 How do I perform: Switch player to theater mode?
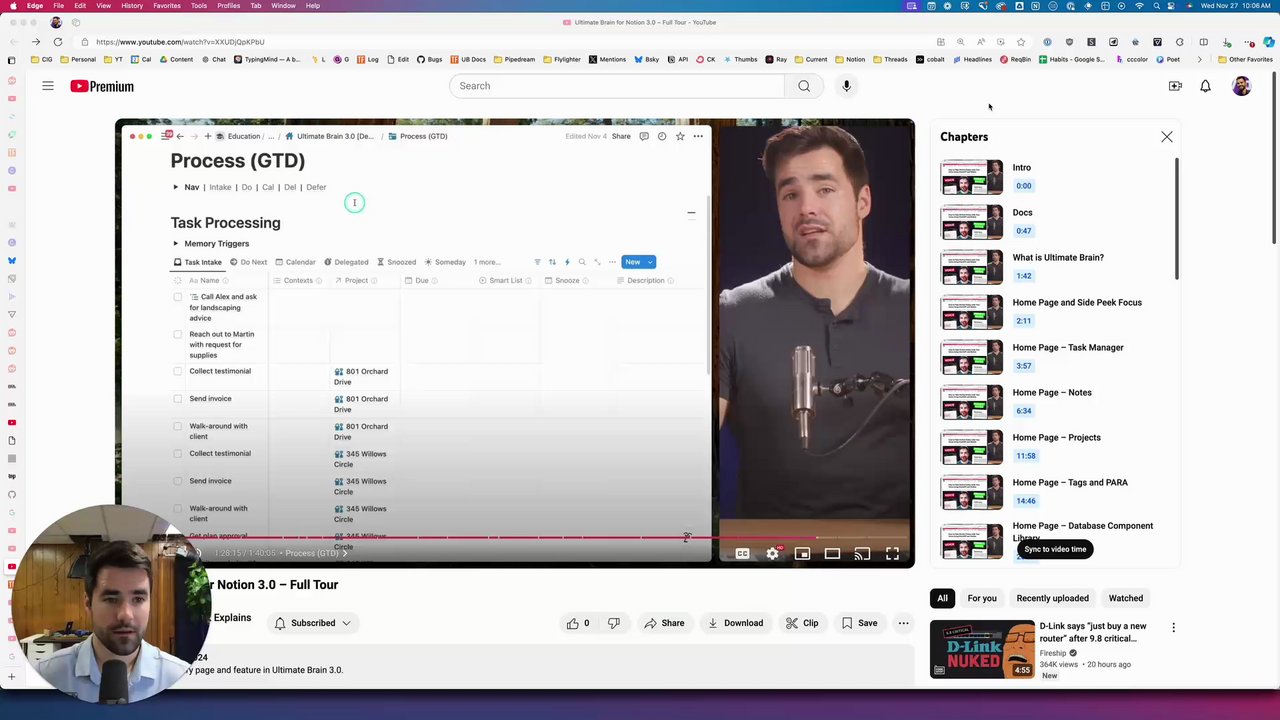[x=832, y=553]
